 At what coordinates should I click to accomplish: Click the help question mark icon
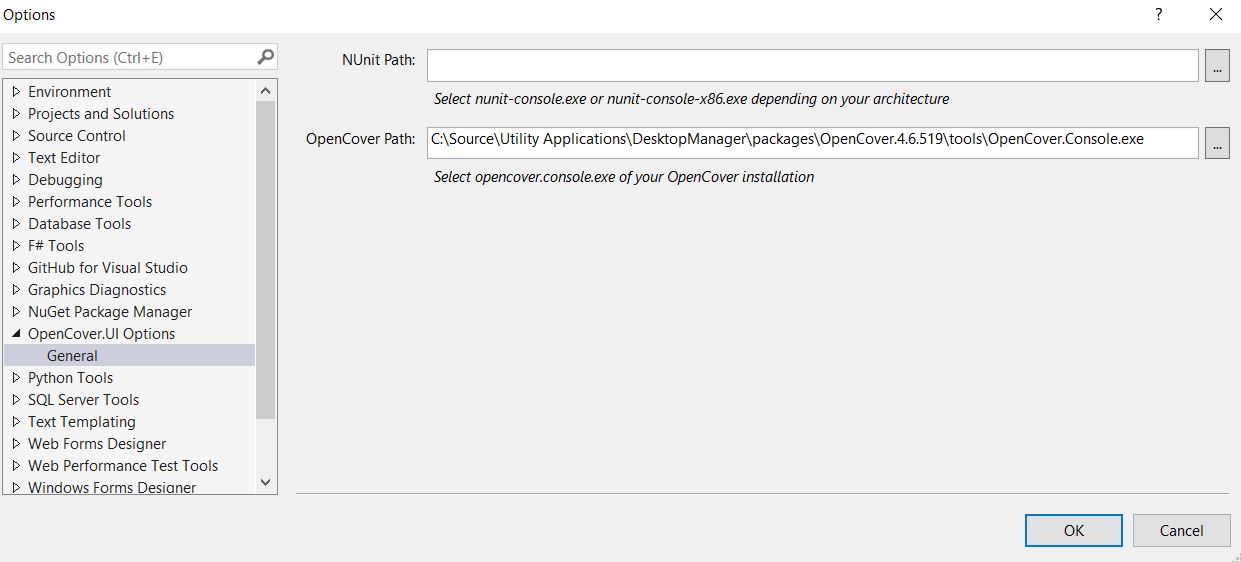(1159, 15)
